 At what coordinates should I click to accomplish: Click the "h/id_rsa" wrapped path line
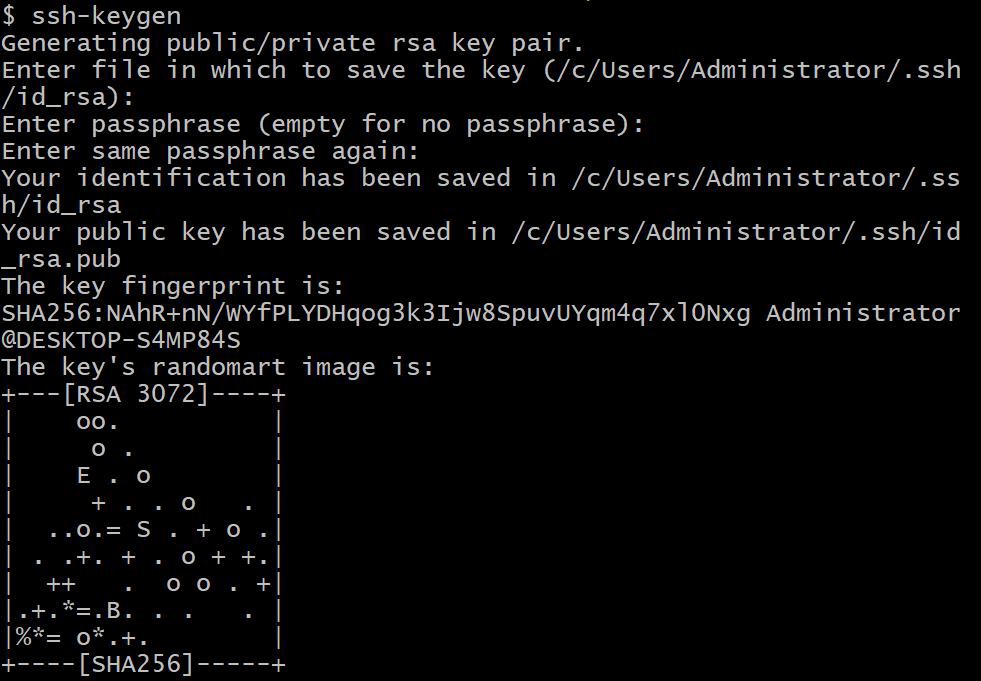coord(60,205)
